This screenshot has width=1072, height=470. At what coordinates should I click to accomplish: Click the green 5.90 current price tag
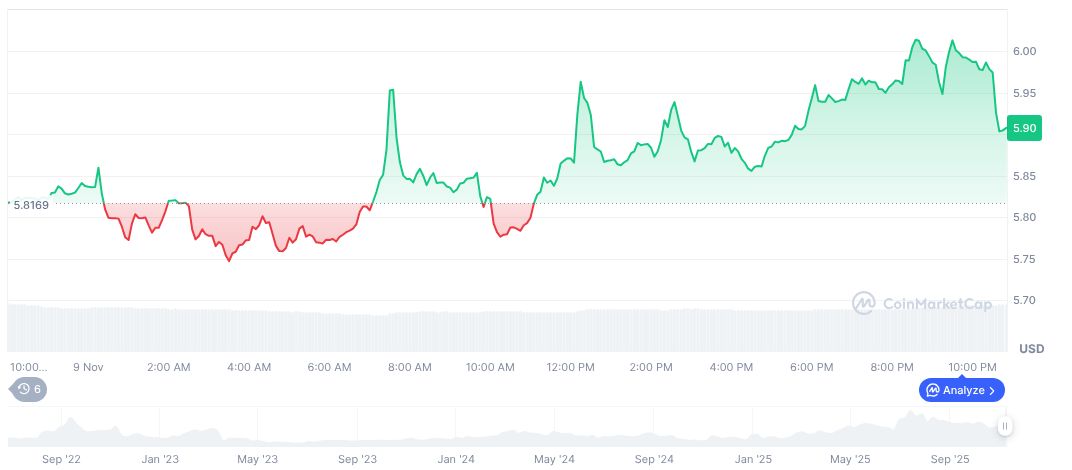(x=1024, y=128)
